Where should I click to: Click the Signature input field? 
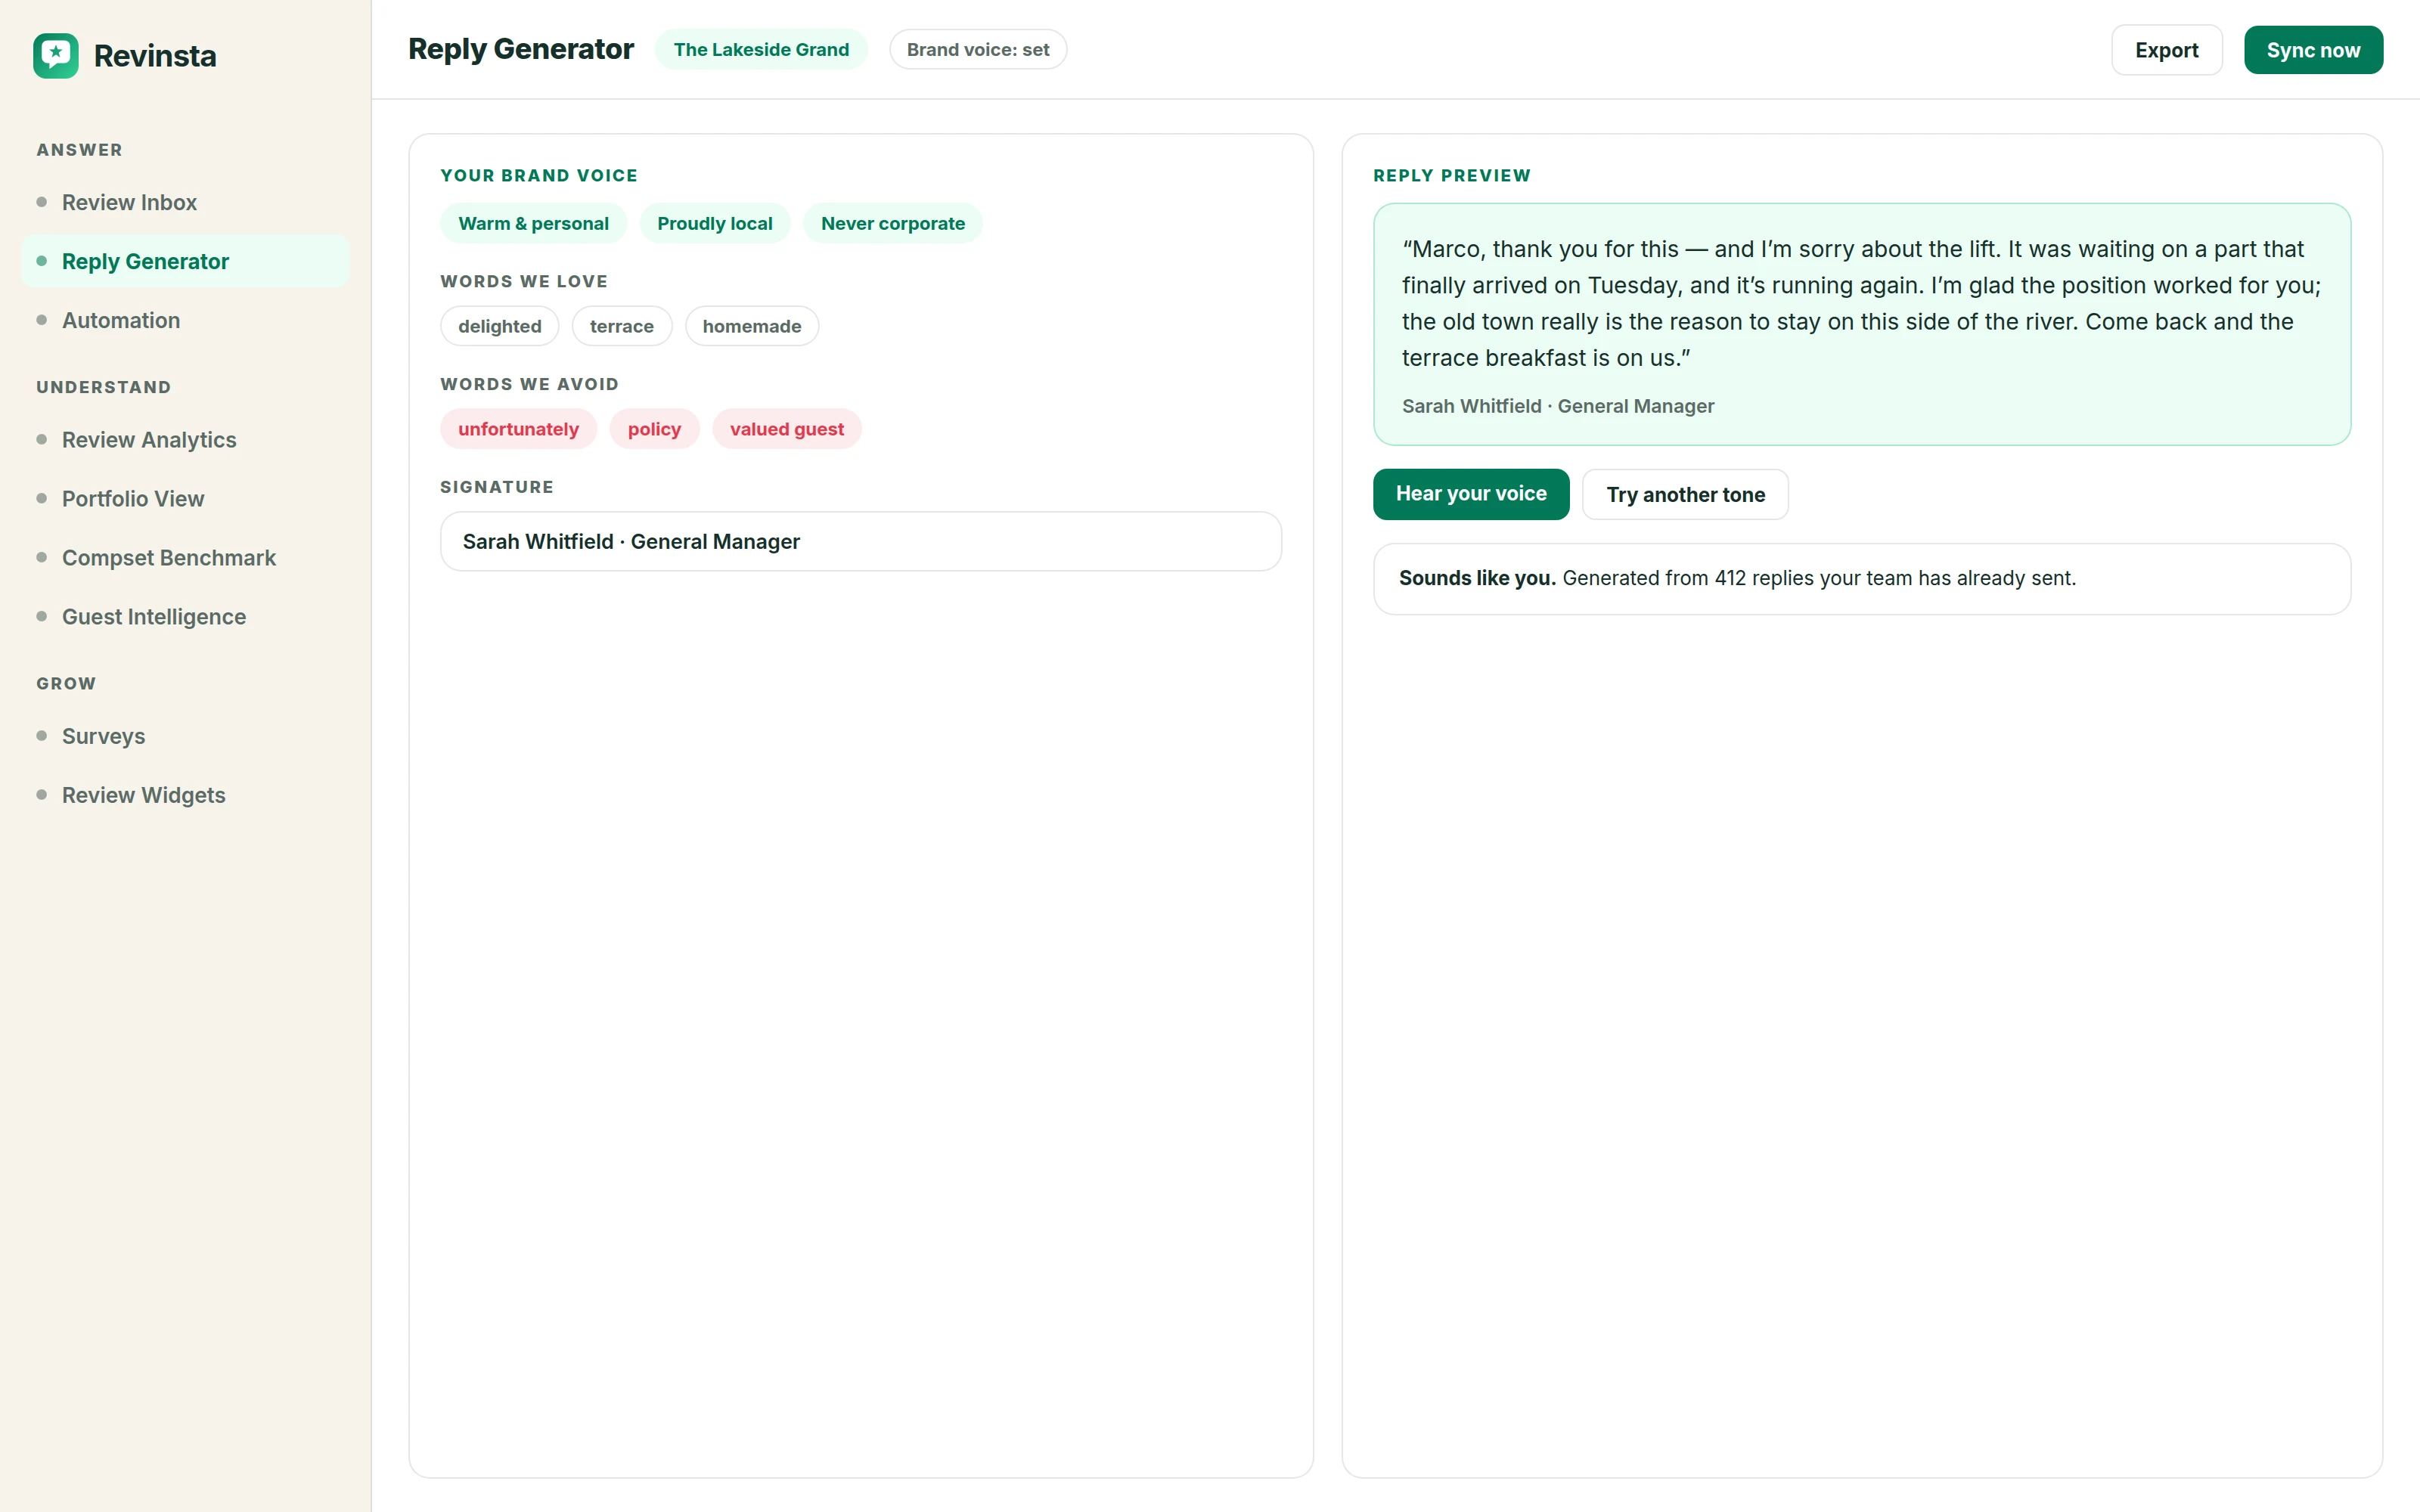860,541
